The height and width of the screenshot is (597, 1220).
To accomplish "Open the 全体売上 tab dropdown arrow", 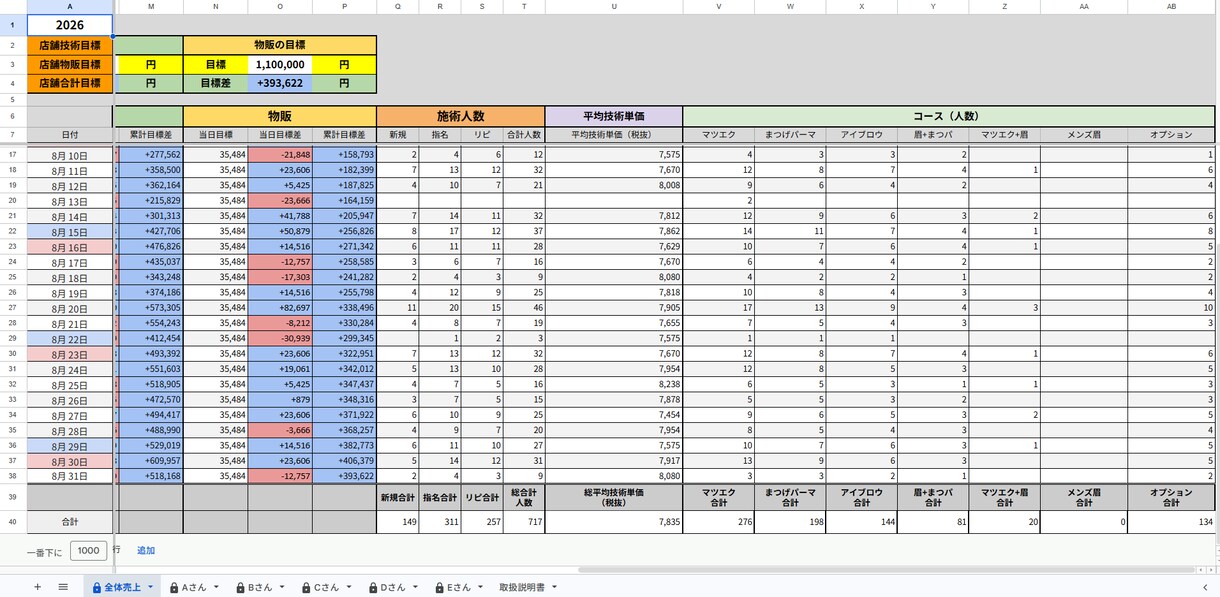I will click(150, 587).
